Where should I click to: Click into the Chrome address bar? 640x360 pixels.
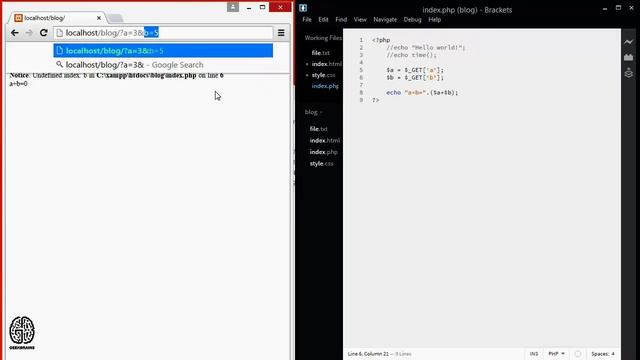pyautogui.click(x=163, y=33)
